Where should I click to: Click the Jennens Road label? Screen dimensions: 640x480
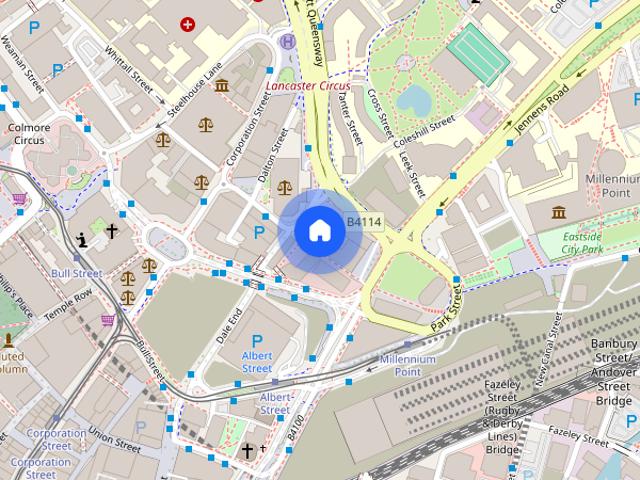pyautogui.click(x=542, y=109)
